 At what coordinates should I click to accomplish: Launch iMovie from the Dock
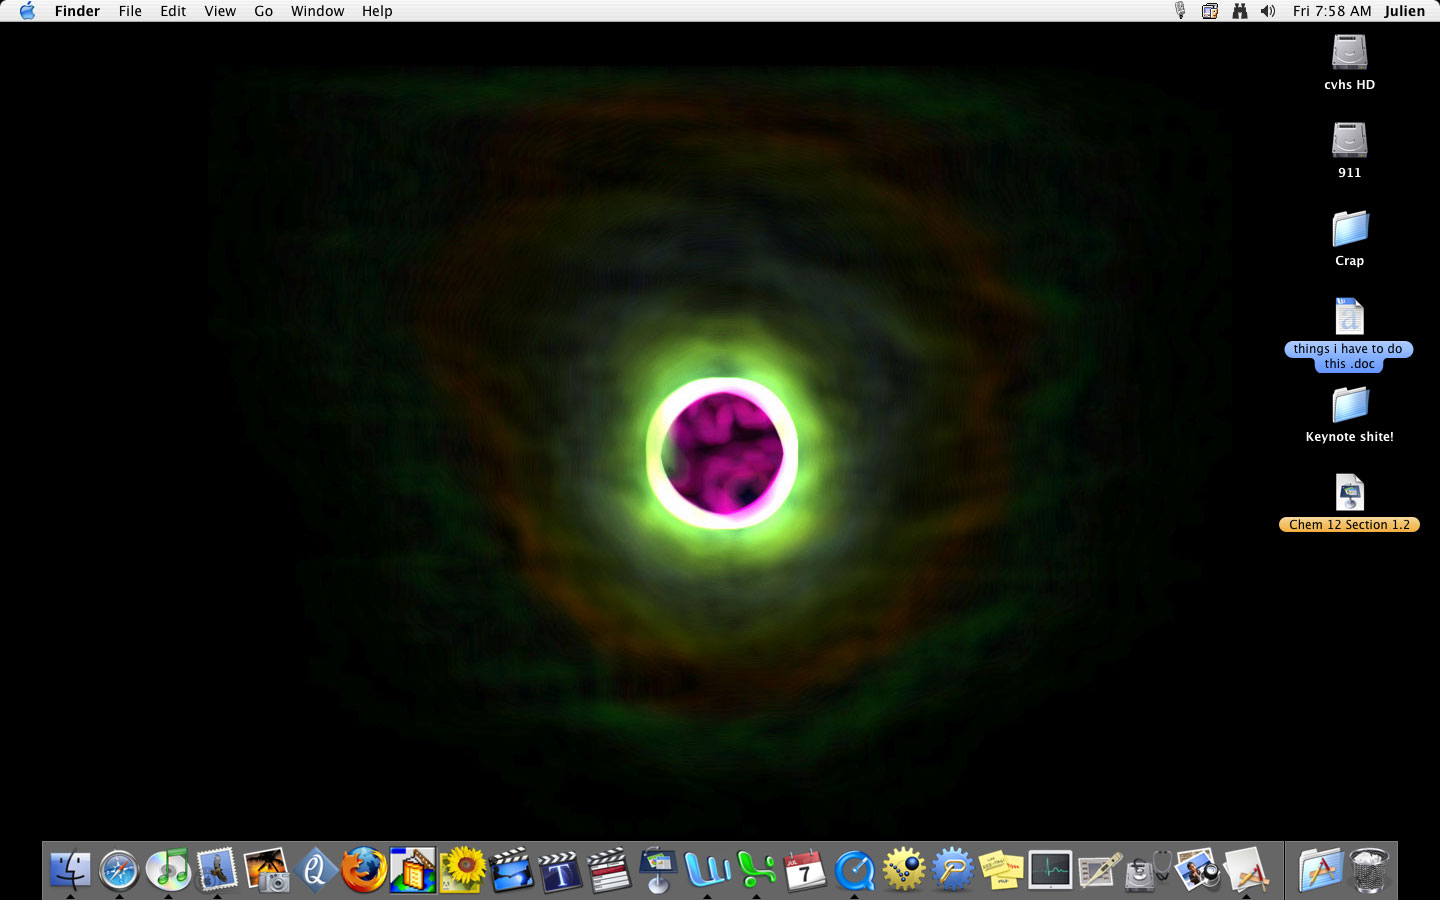(511, 869)
